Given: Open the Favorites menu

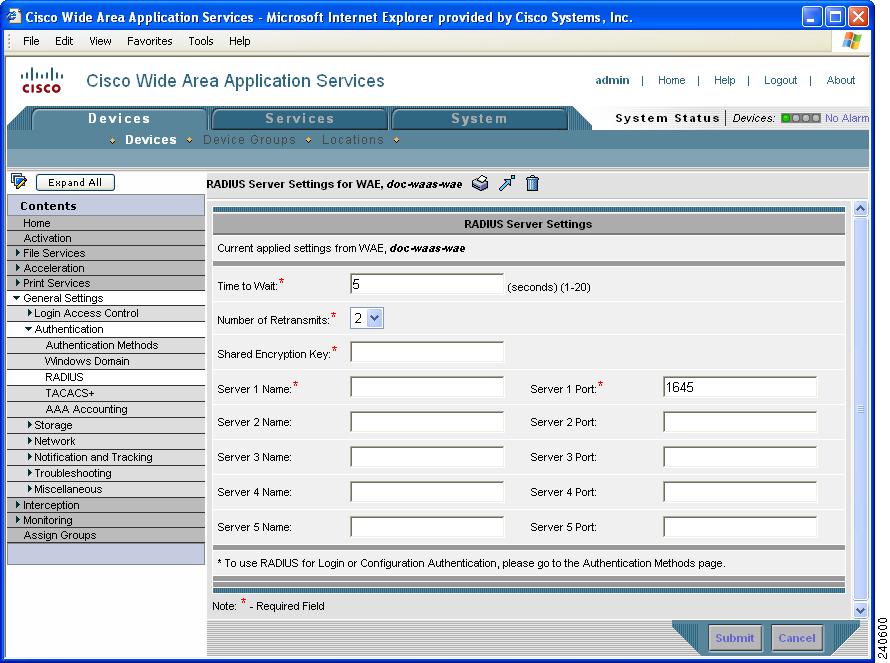Looking at the screenshot, I should [149, 41].
